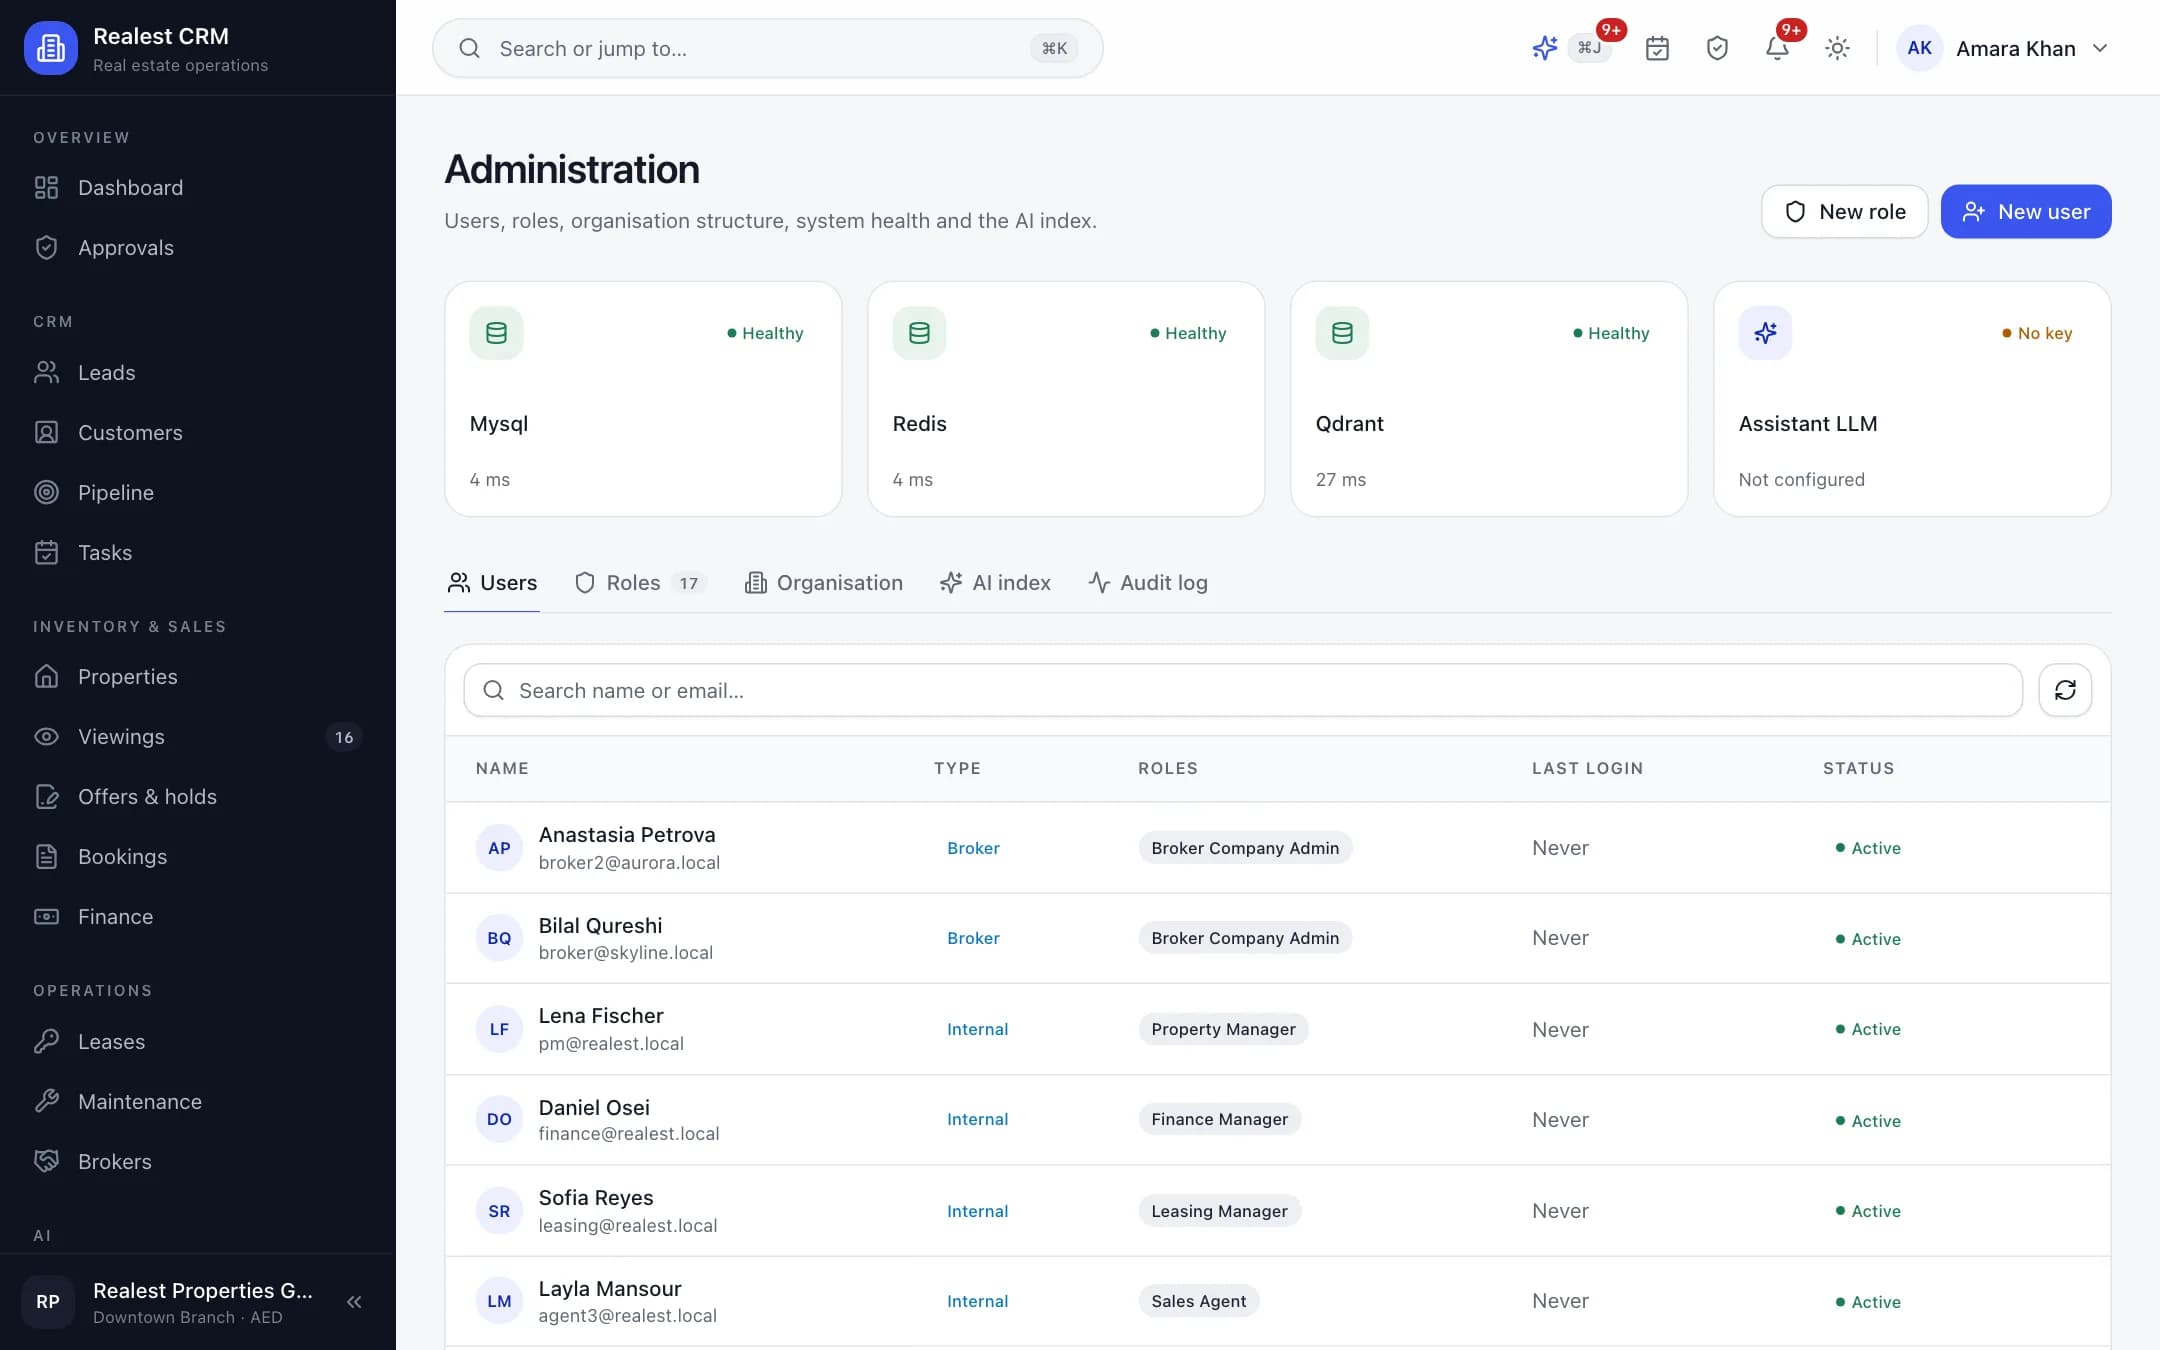2160x1350 pixels.
Task: Navigate to Pipeline
Action: 198,492
